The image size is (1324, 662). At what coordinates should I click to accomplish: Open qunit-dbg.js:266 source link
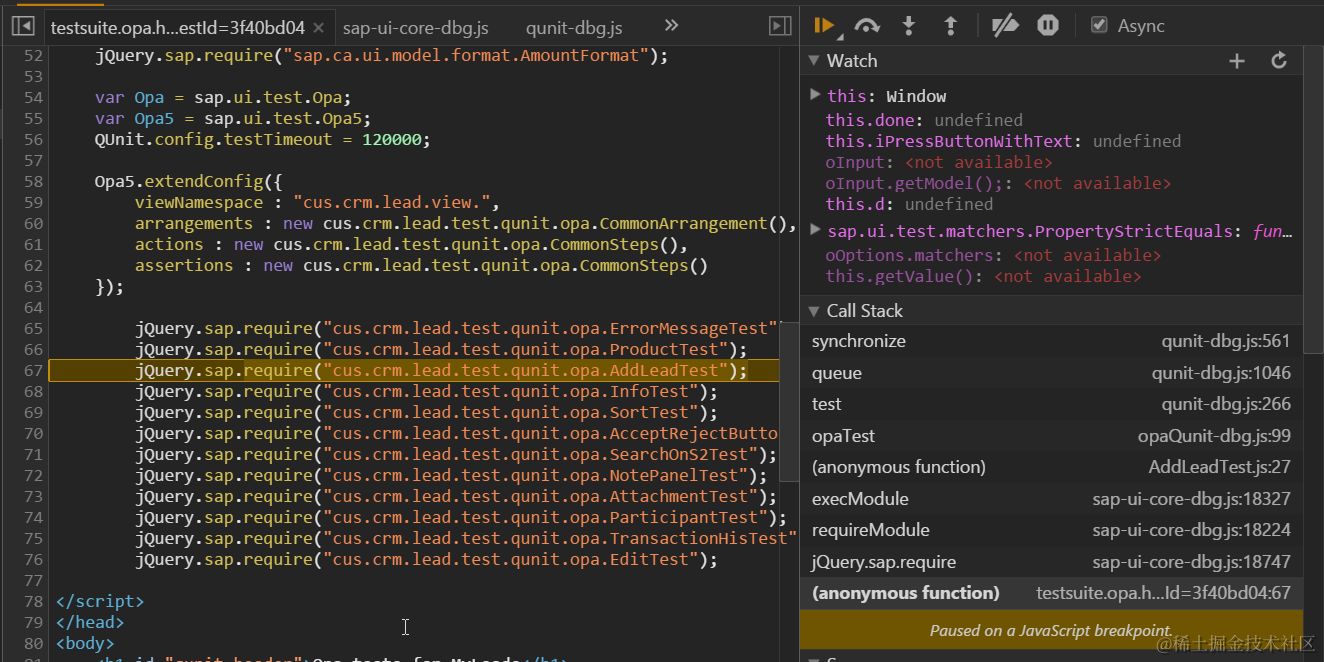[1225, 404]
